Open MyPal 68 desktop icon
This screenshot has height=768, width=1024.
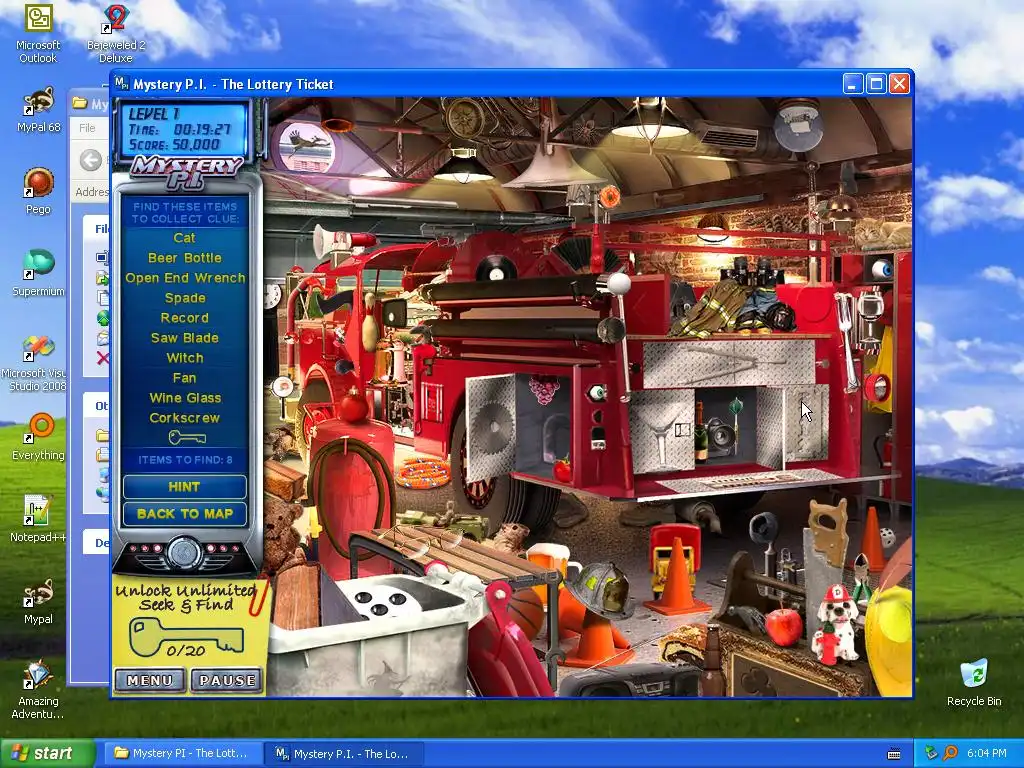coord(38,109)
